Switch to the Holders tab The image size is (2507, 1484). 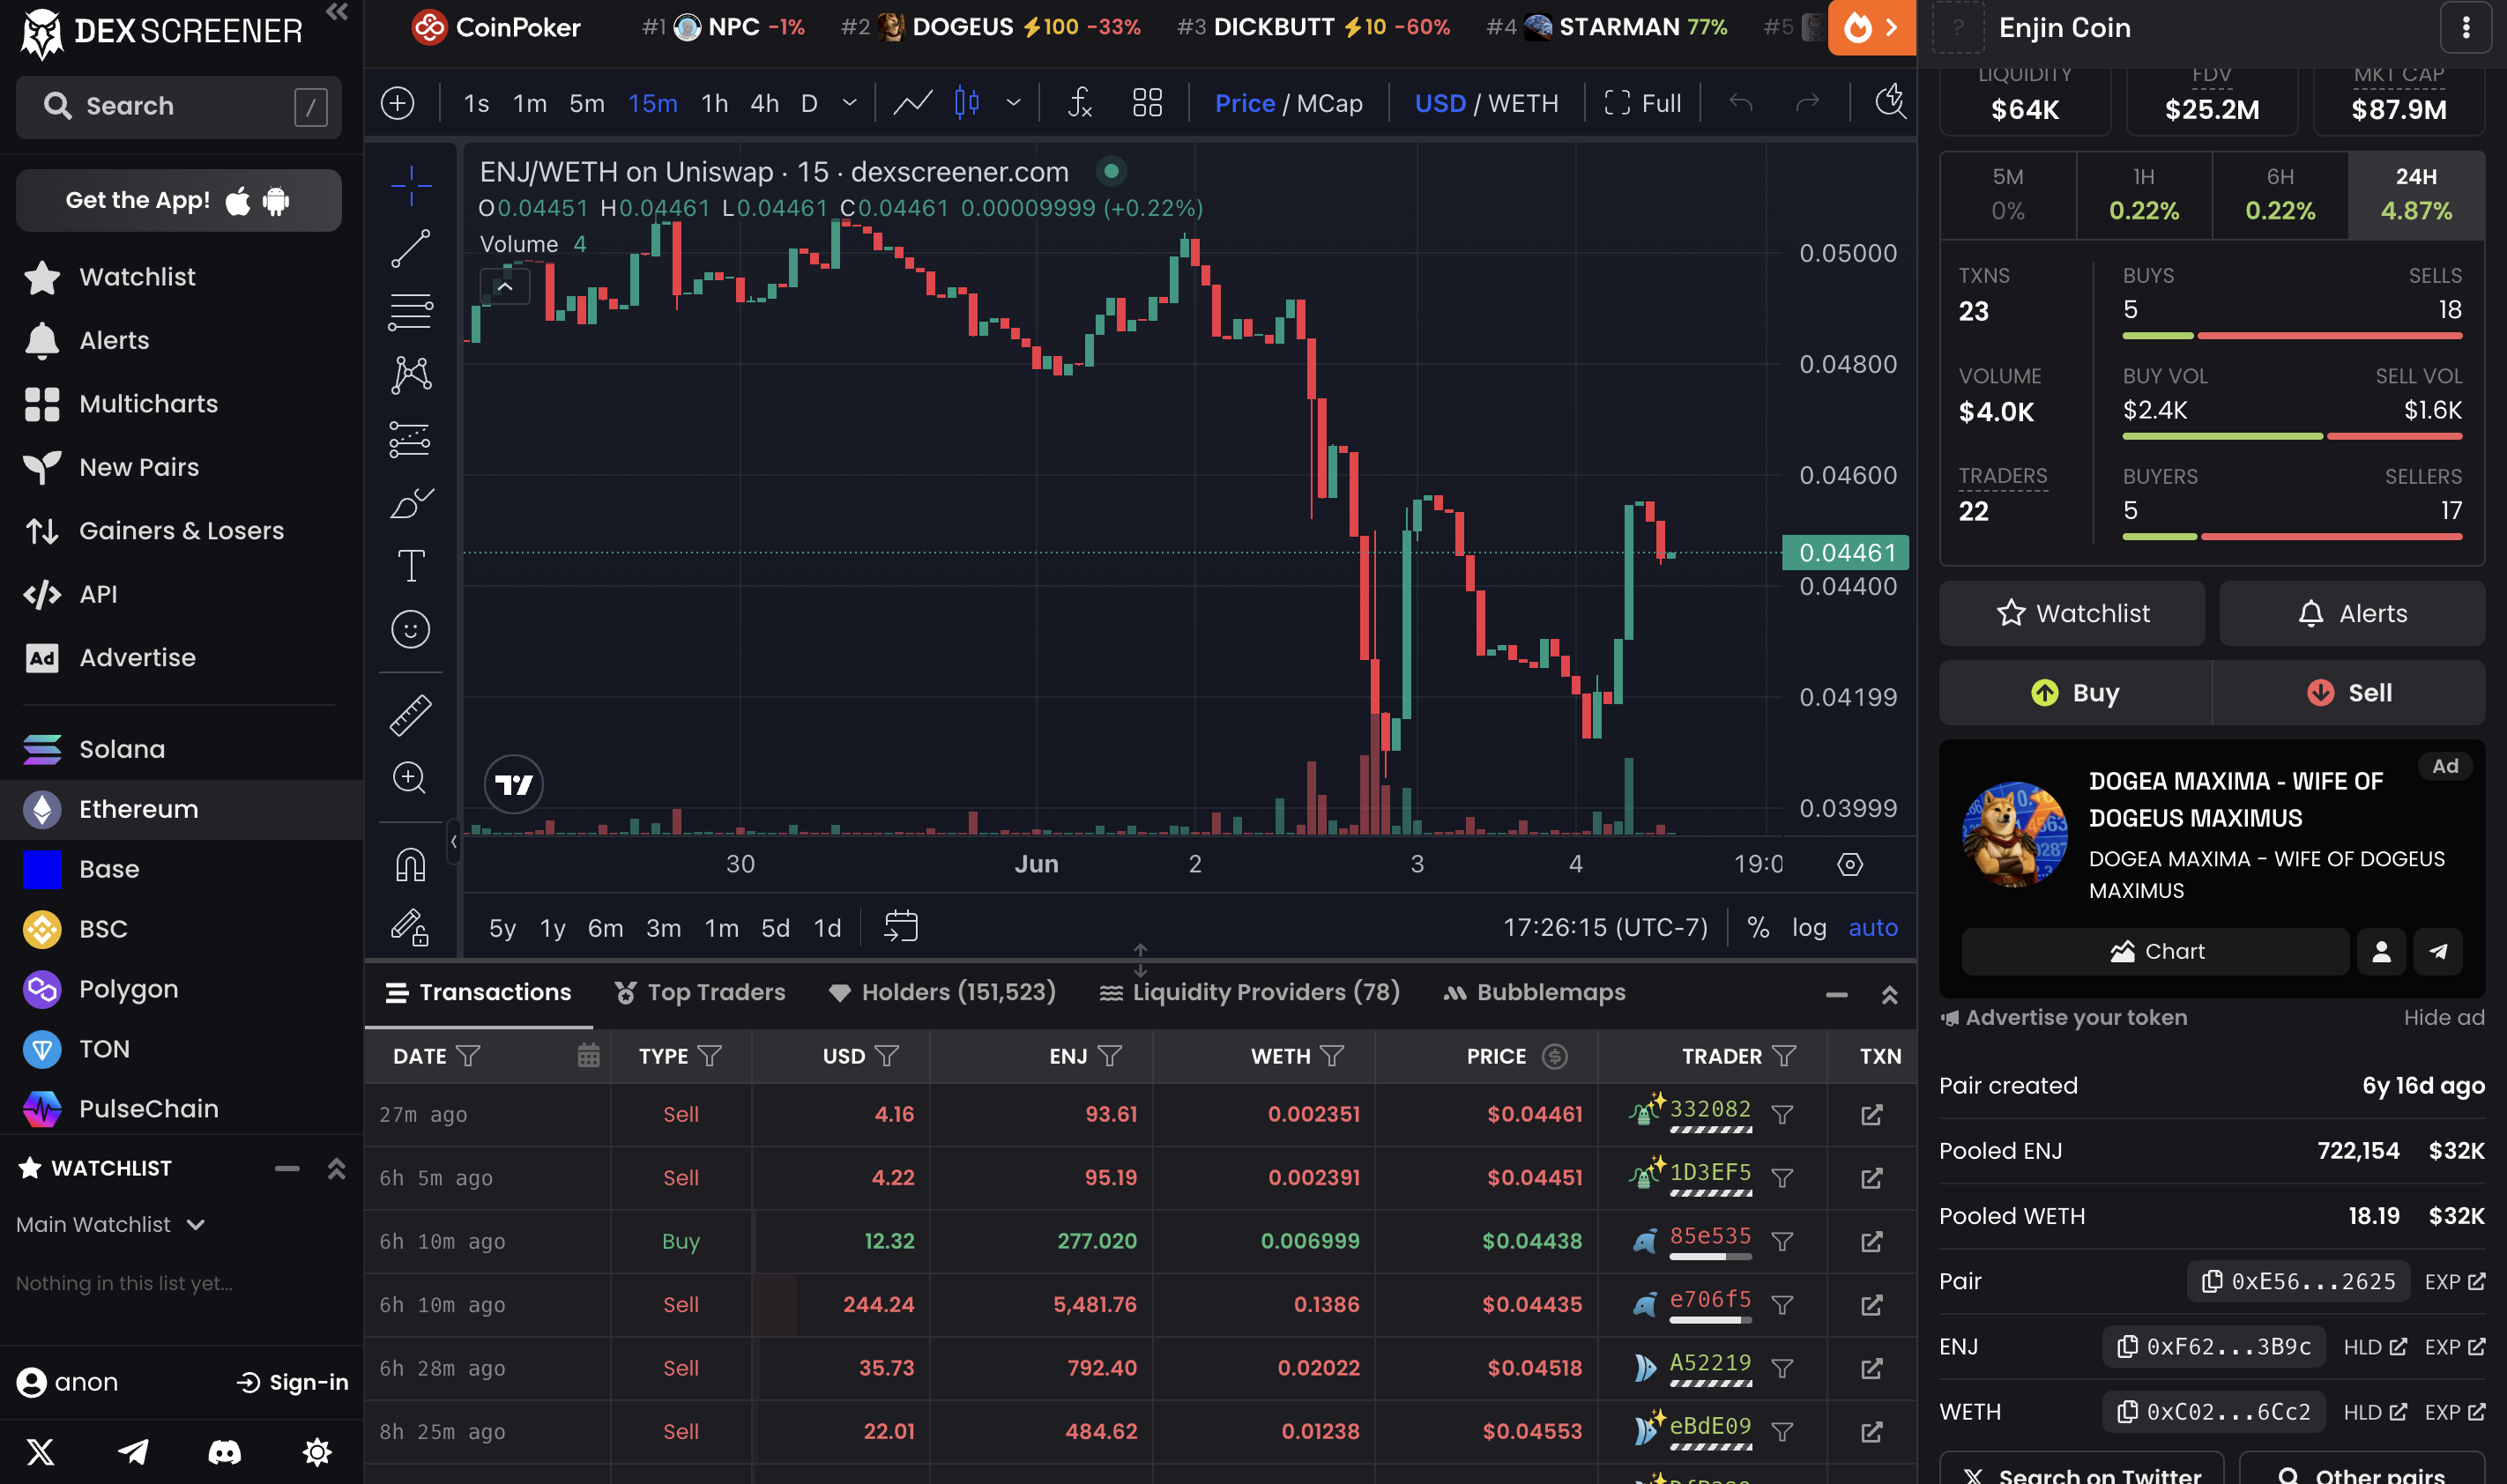click(942, 992)
